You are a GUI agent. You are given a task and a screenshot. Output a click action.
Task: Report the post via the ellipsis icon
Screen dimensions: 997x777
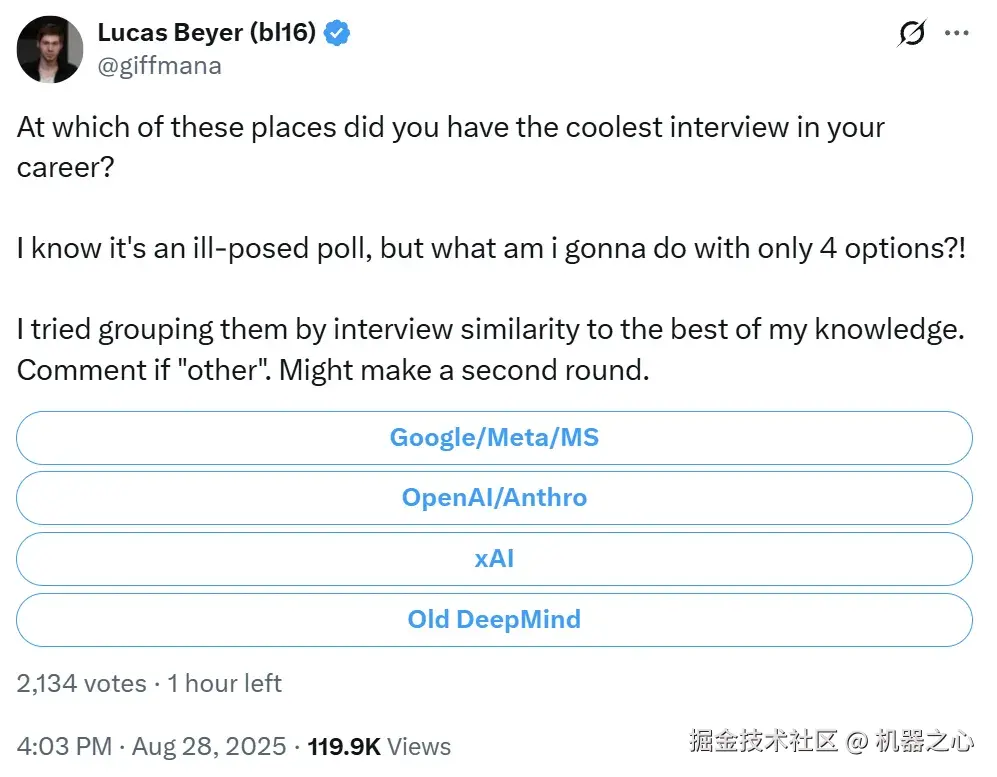(x=957, y=33)
